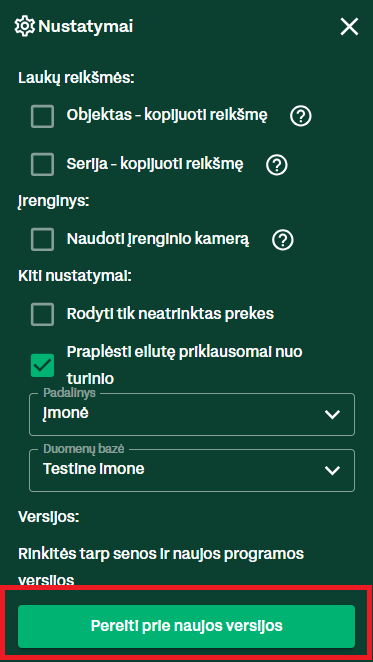Click Pereiti prie naujos versijos button
The width and height of the screenshot is (373, 662).
186,626
